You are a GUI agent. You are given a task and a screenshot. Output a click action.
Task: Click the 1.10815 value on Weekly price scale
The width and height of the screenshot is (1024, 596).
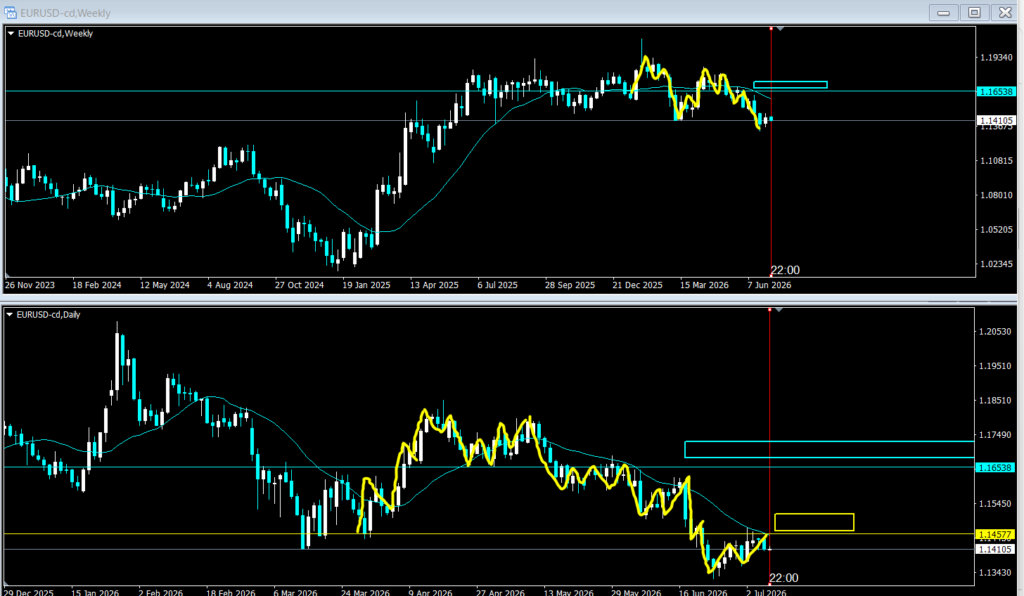[996, 161]
